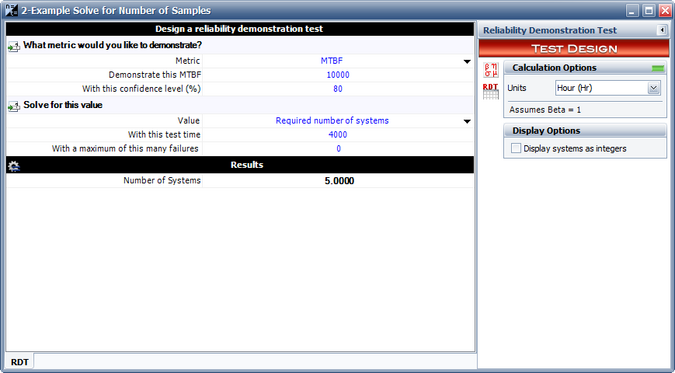
Task: Click the 'Number of Systems' label
Action: point(162,180)
